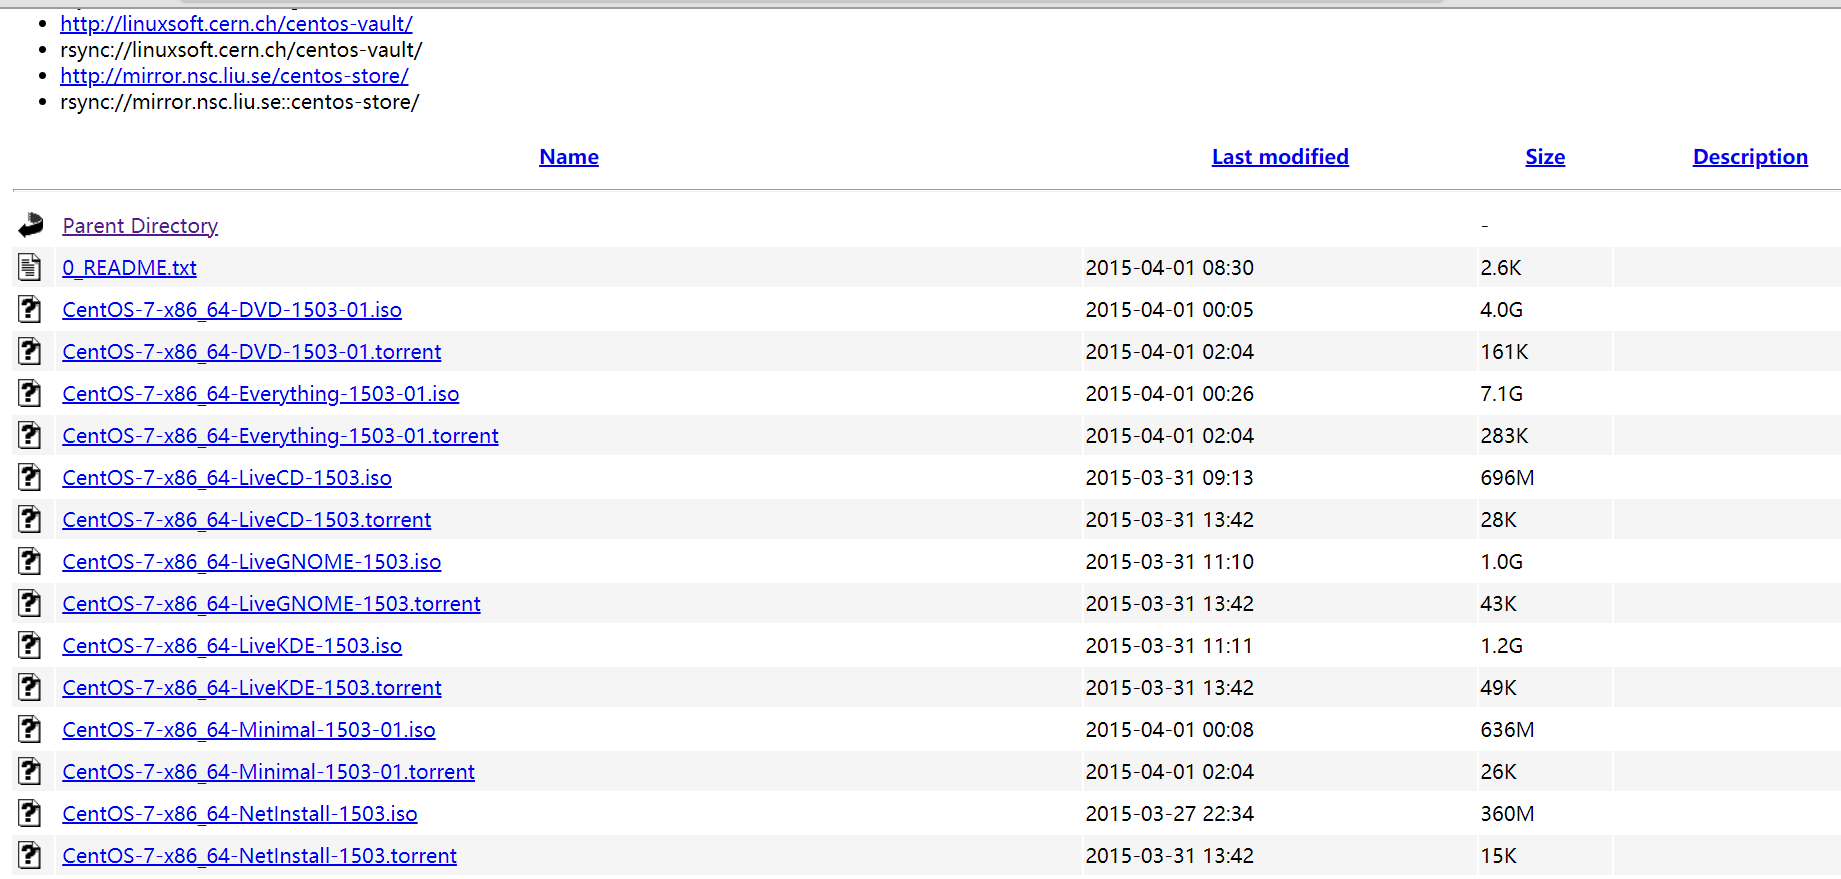The width and height of the screenshot is (1841, 879).
Task: Click the icon beside CentOS-7-x86_64-DVD-1503-01.torrent
Action: coord(30,351)
